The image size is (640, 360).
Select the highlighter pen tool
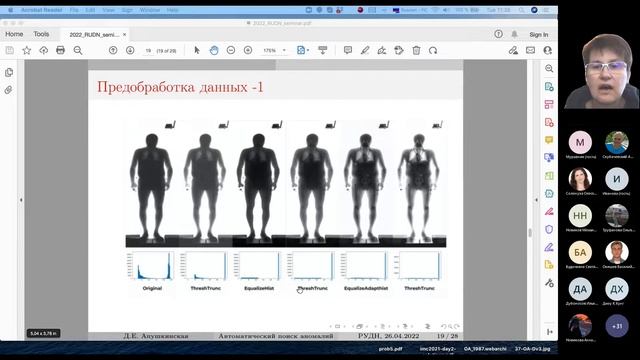click(365, 50)
